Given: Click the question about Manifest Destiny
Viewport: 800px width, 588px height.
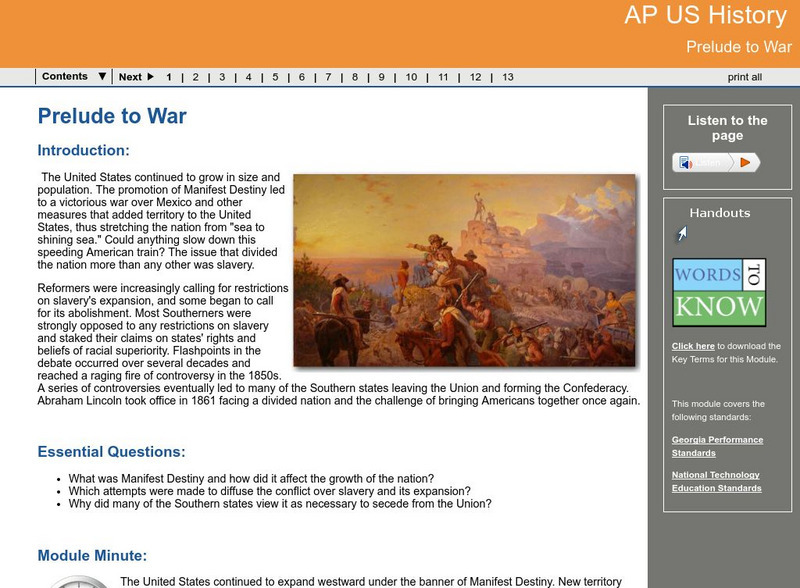Looking at the screenshot, I should tap(251, 479).
